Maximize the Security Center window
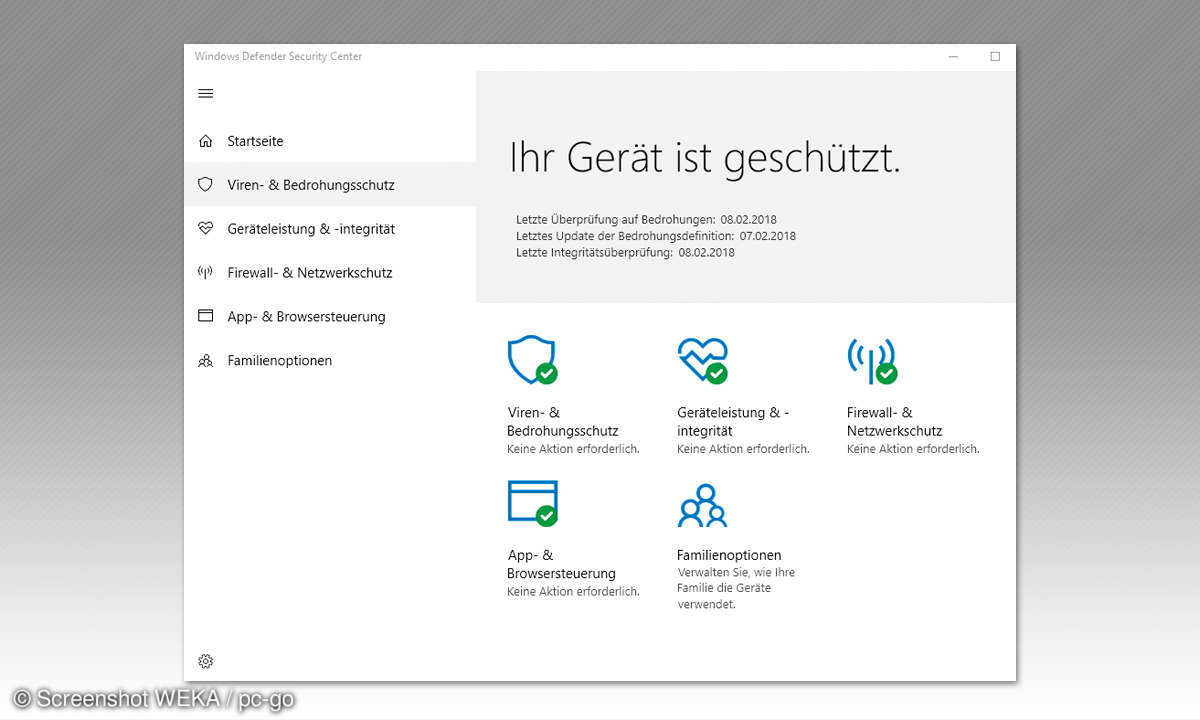The height and width of the screenshot is (720, 1200). click(x=995, y=56)
